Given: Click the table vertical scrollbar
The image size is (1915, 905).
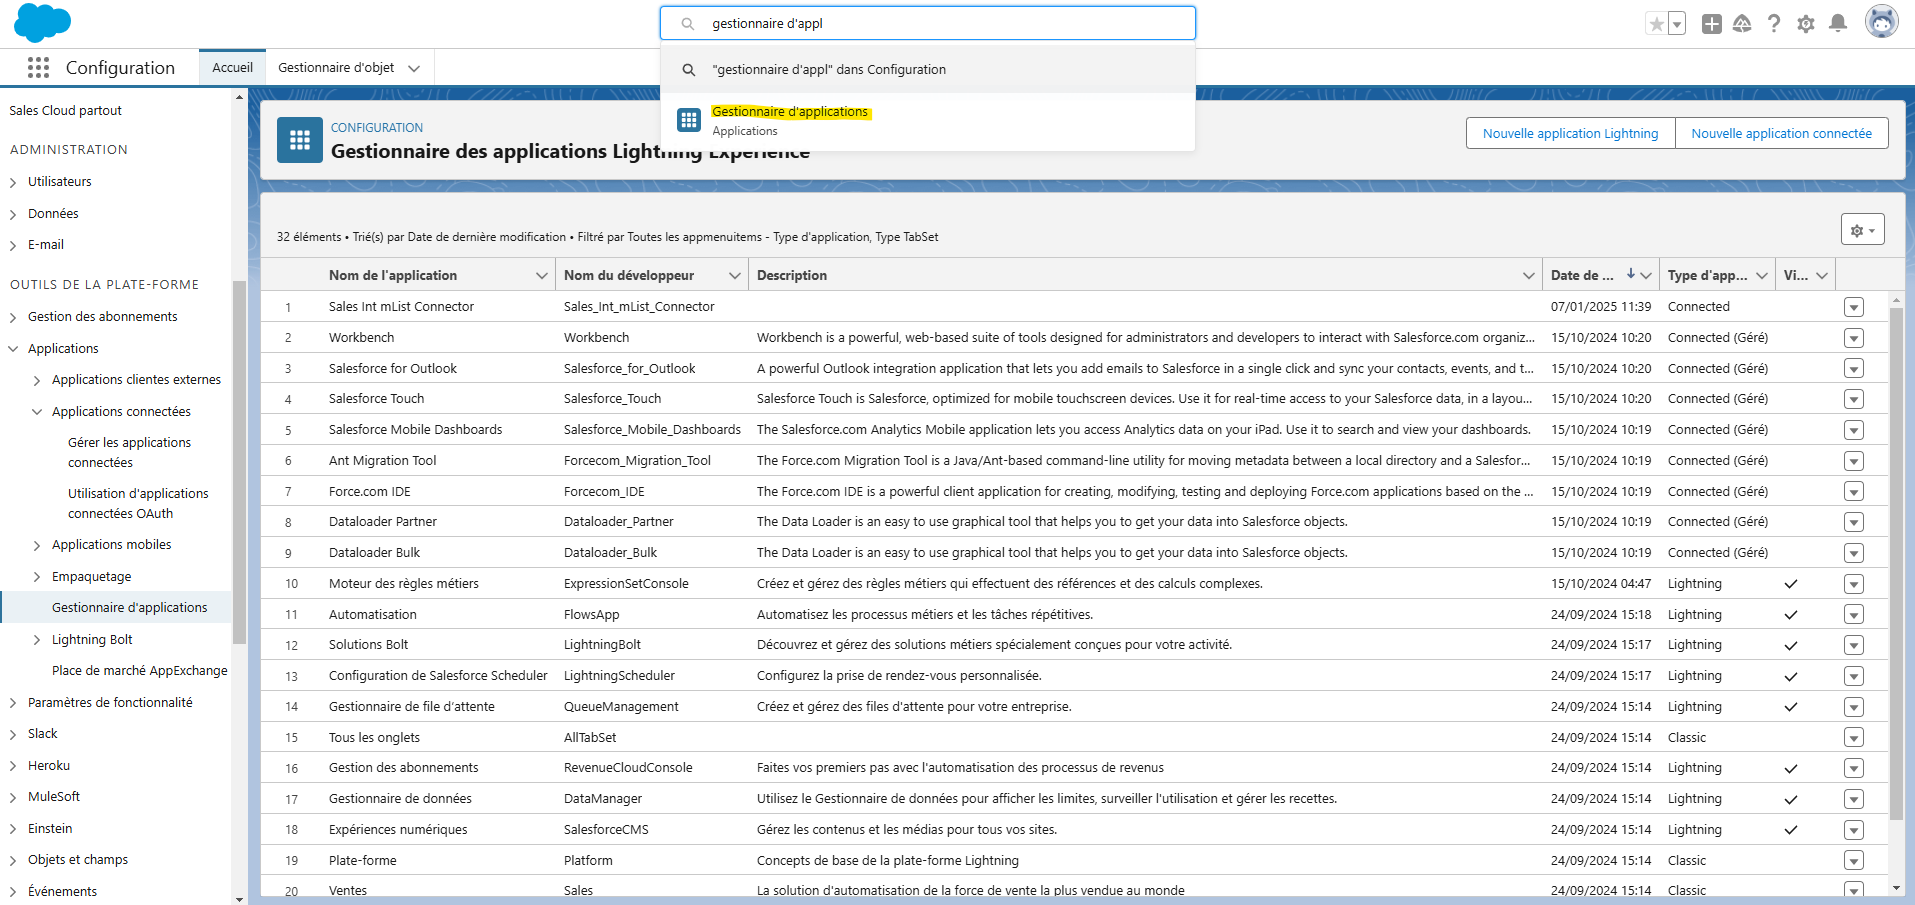Looking at the screenshot, I should coord(1896,563).
